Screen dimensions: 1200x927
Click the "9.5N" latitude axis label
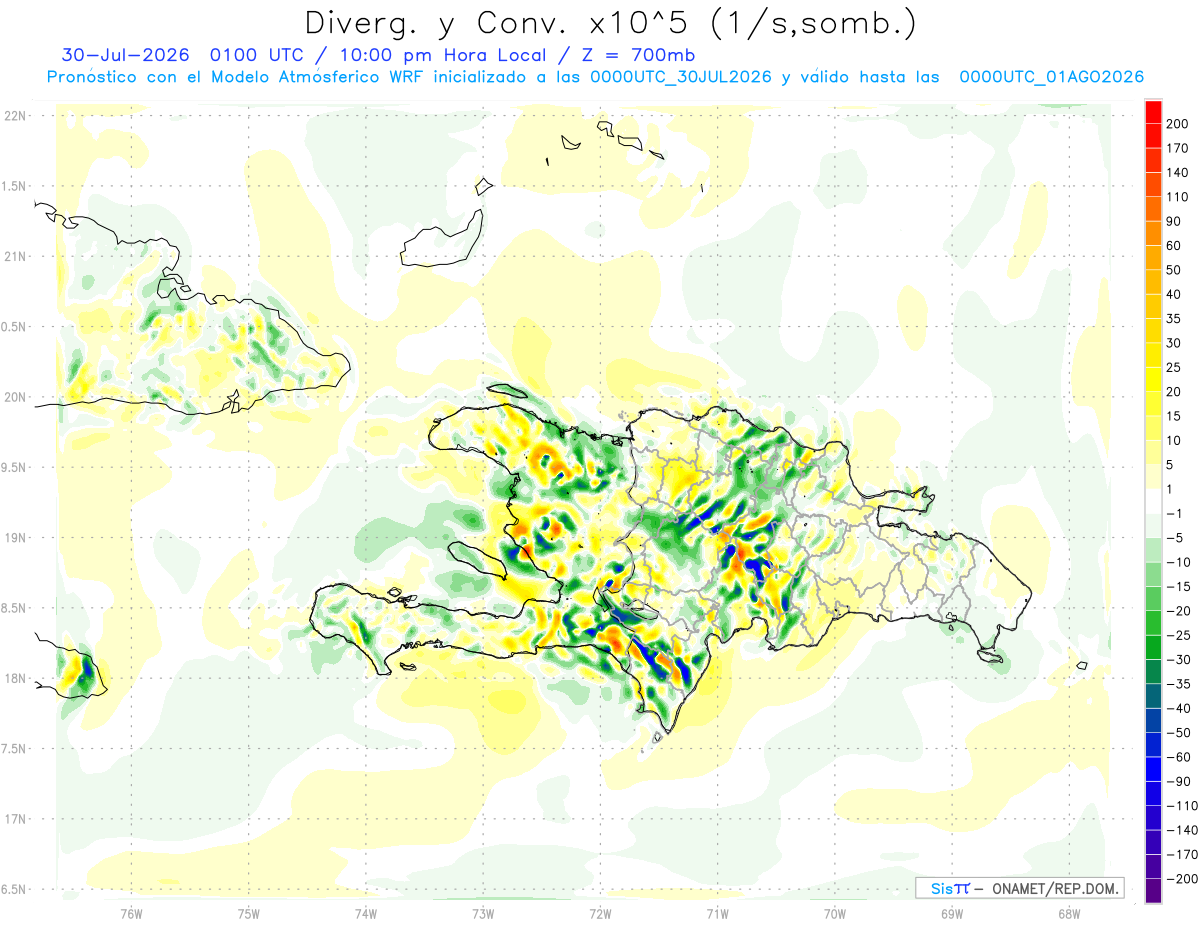(13, 467)
